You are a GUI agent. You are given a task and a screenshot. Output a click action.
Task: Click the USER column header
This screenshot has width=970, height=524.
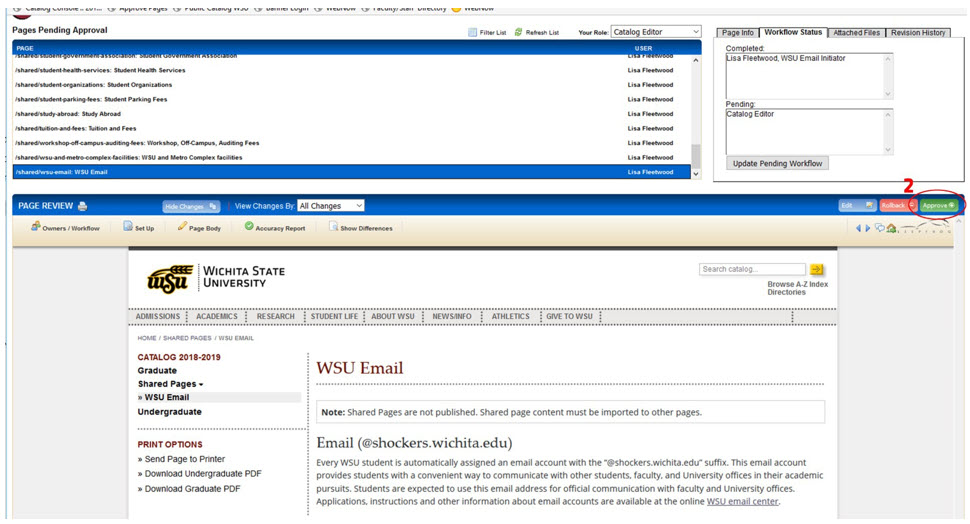click(x=643, y=48)
